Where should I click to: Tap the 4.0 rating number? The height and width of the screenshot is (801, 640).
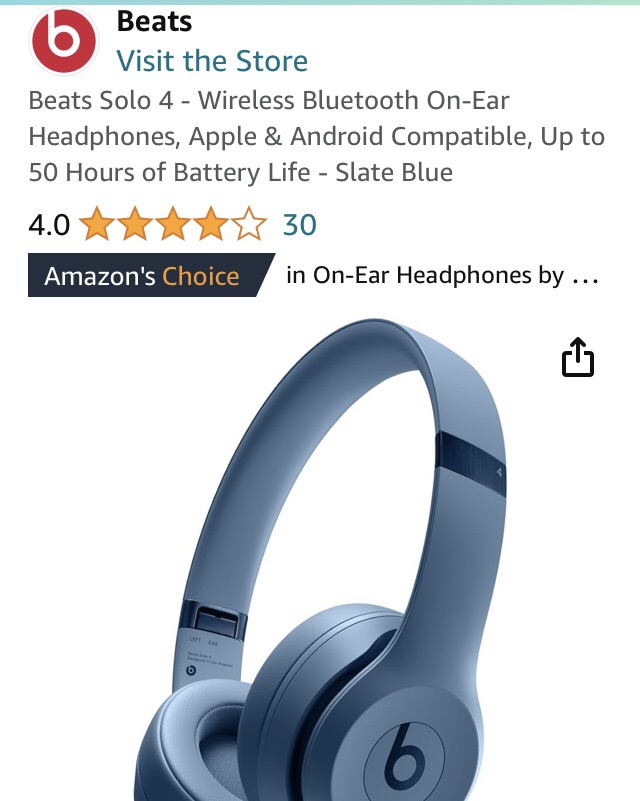click(x=49, y=225)
